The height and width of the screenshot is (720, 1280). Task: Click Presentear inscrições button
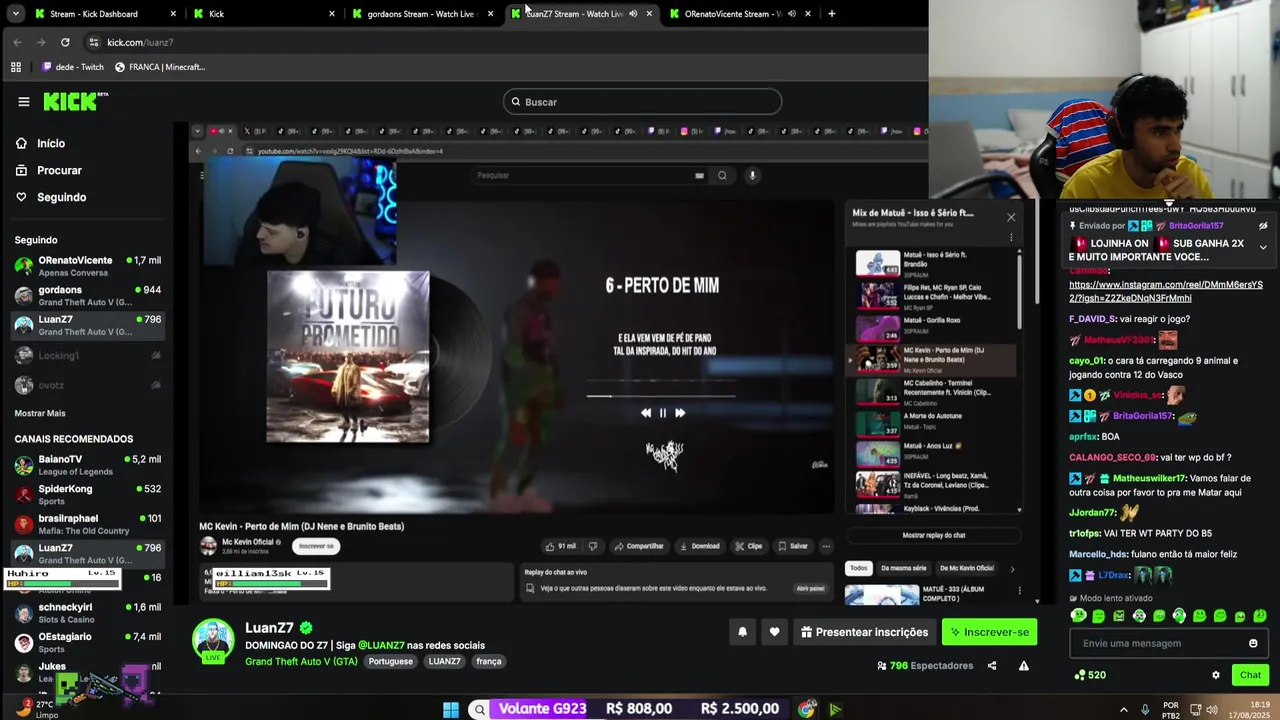click(865, 632)
